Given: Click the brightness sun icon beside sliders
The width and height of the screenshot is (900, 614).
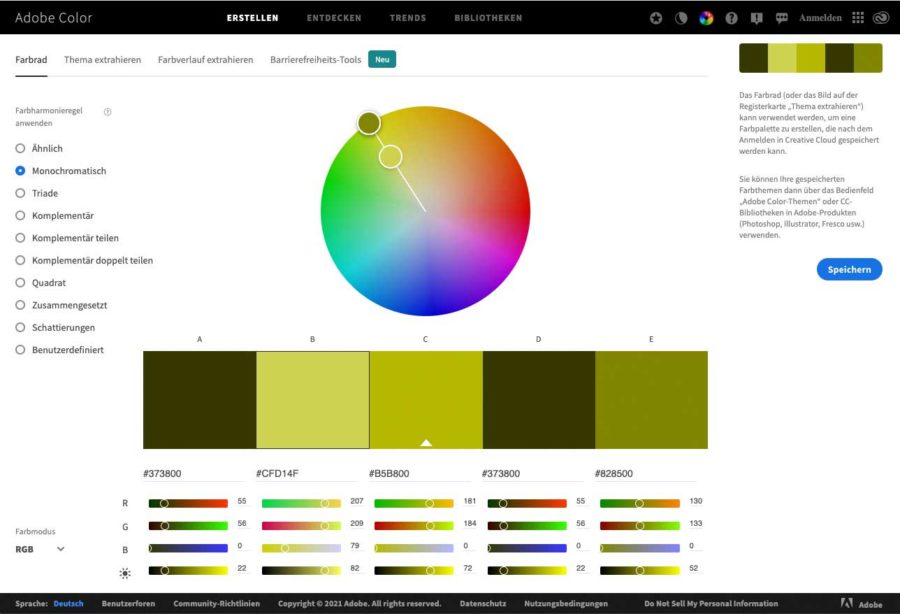Looking at the screenshot, I should tap(125, 573).
